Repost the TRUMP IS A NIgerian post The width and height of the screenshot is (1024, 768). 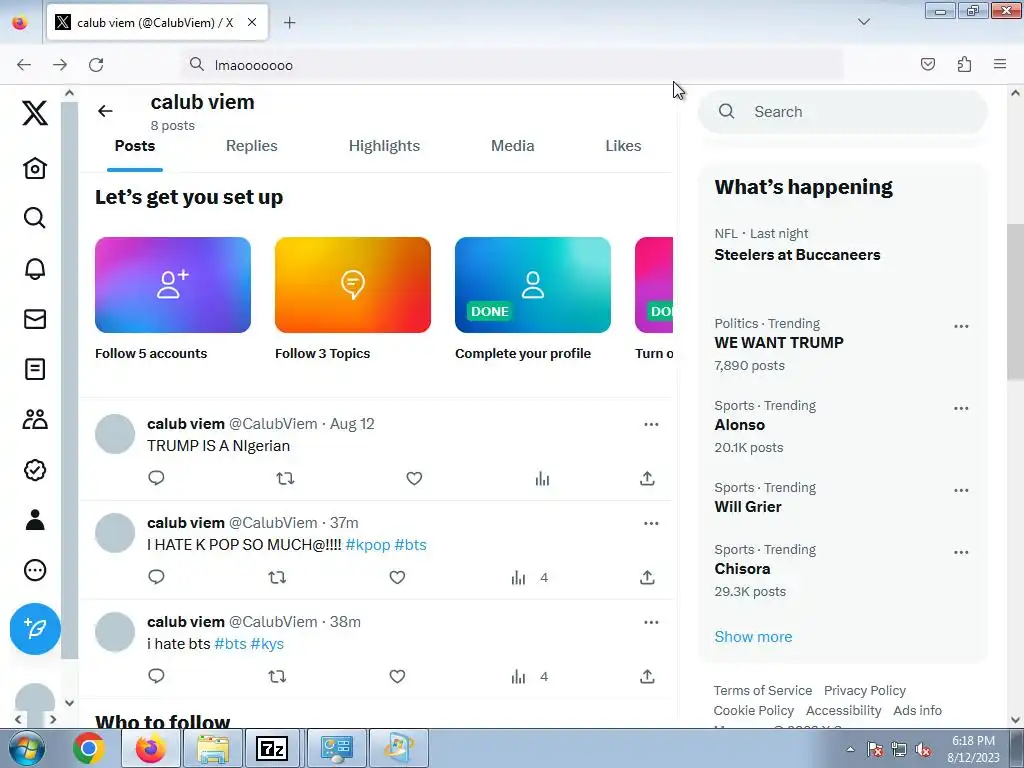click(x=285, y=479)
